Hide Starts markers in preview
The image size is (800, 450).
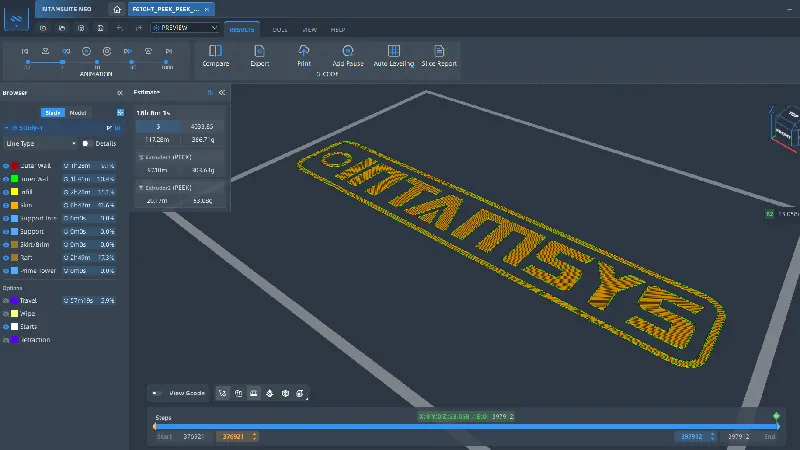(x=6, y=327)
